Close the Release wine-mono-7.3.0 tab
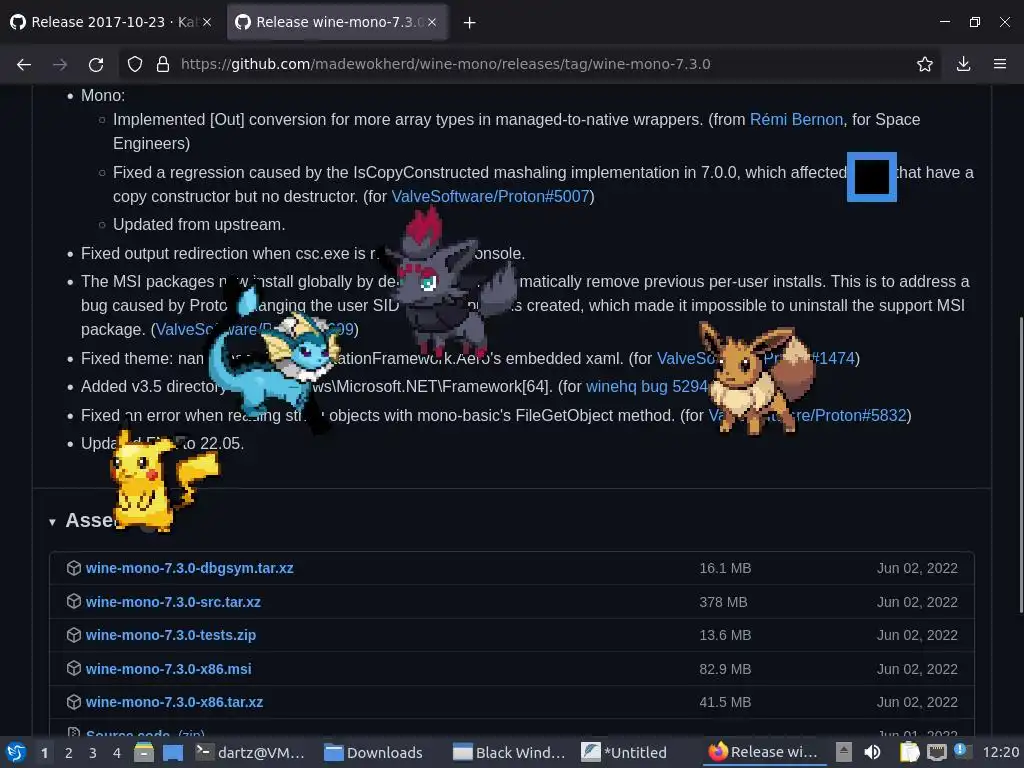1024x768 pixels. [x=432, y=22]
